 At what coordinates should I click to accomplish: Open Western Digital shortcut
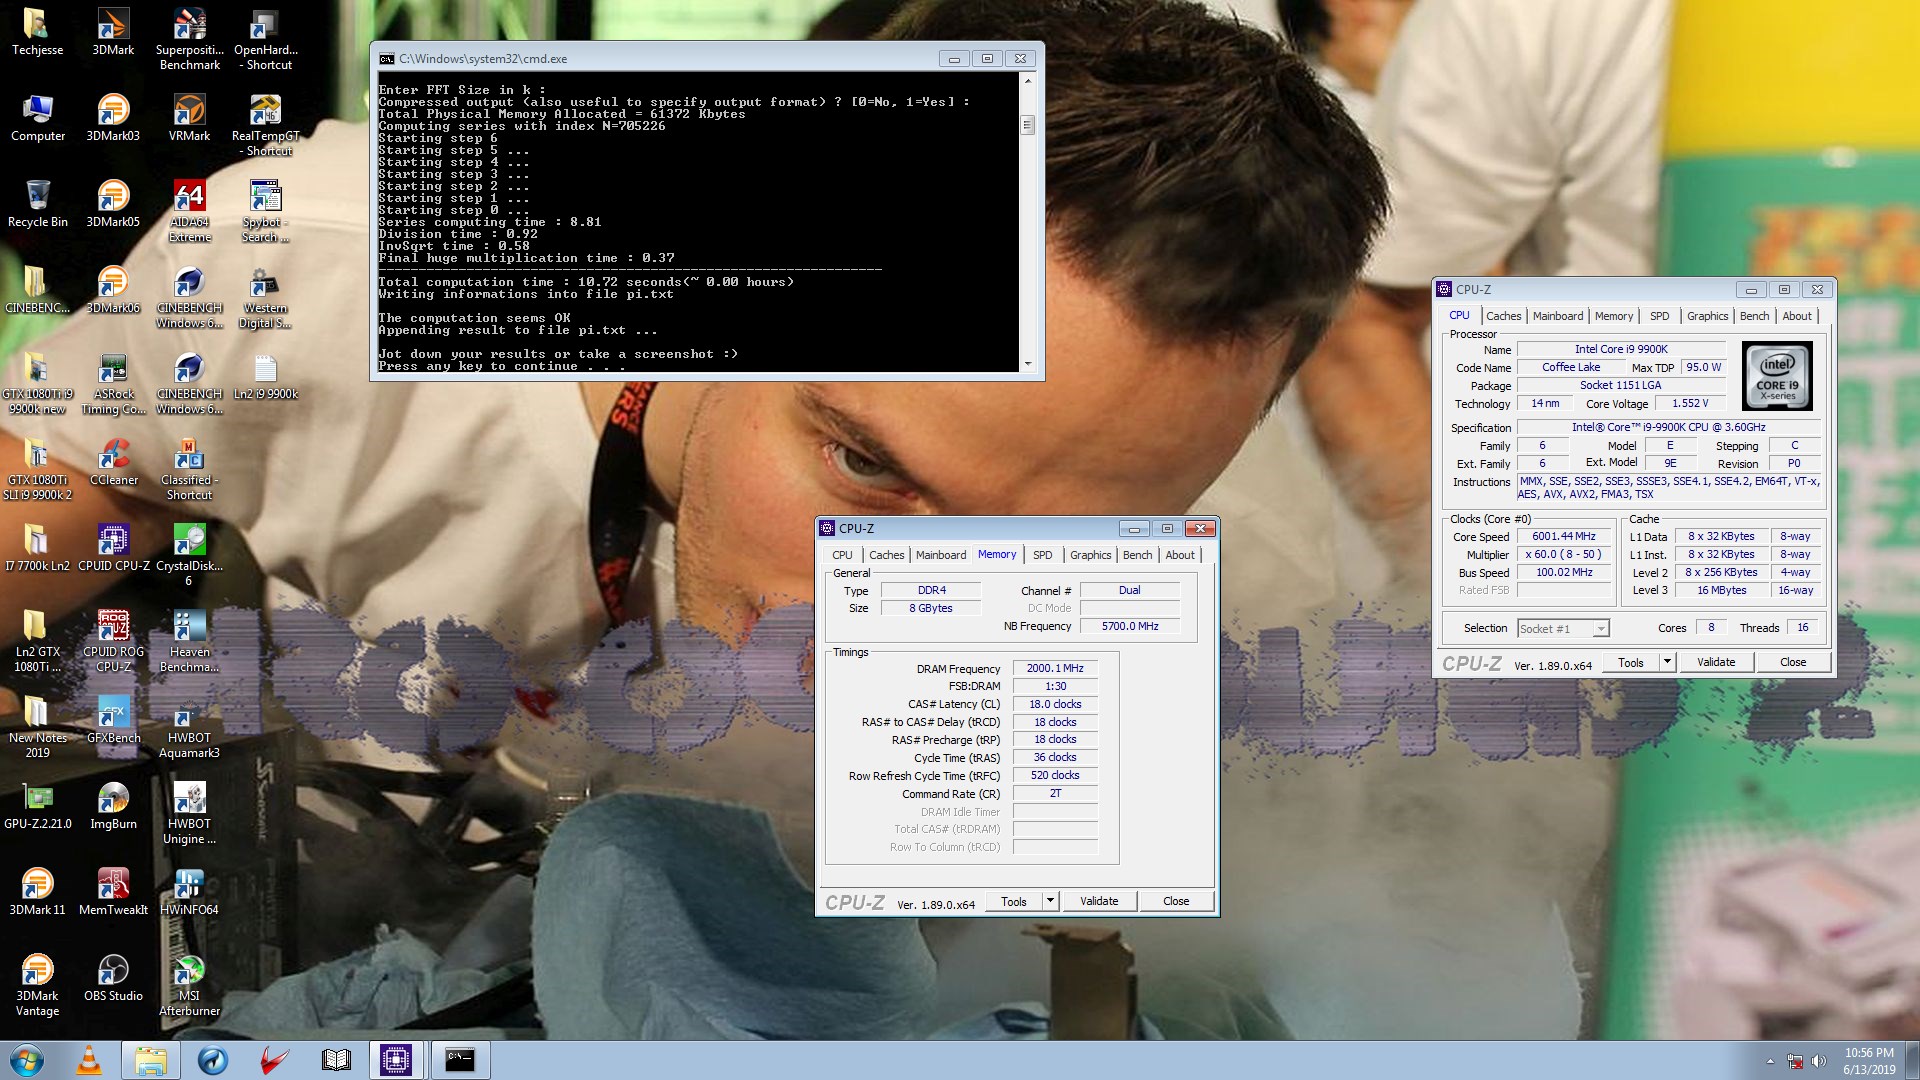pyautogui.click(x=265, y=297)
